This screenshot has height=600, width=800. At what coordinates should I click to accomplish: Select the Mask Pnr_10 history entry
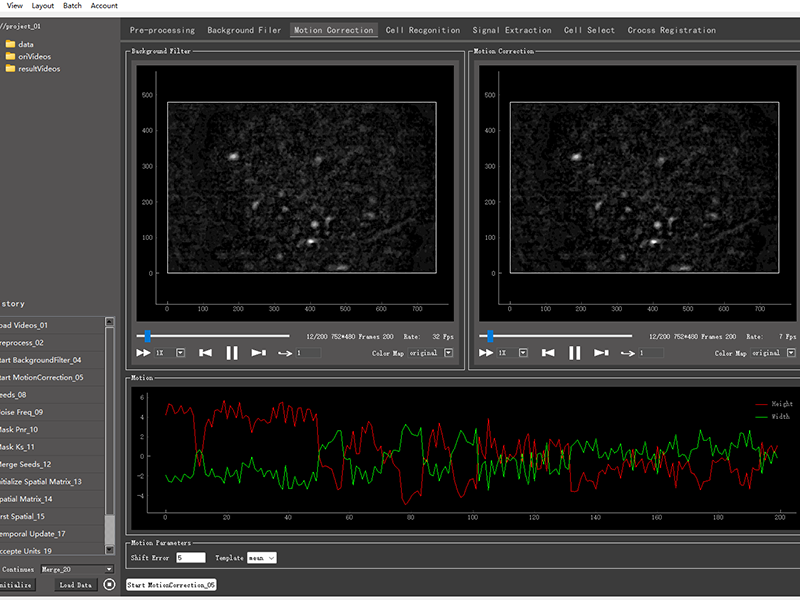(51, 429)
